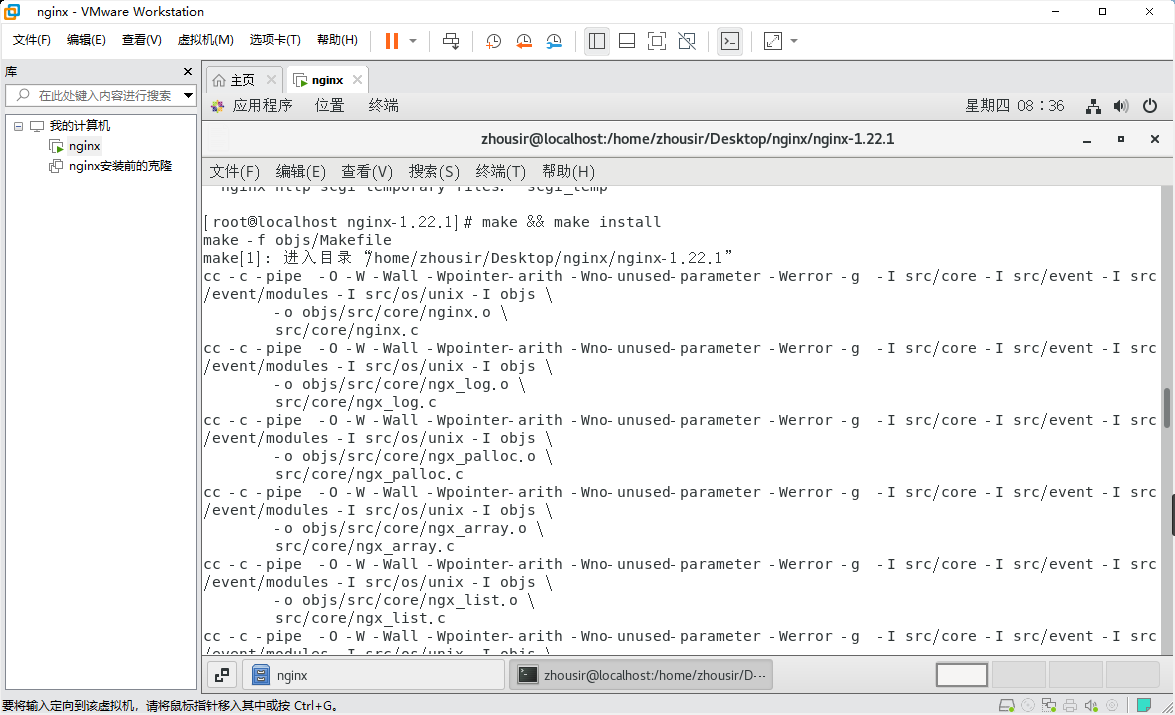Viewport: 1175px width, 715px height.
Task: Open the stretch display dropdown arrow
Action: click(794, 41)
